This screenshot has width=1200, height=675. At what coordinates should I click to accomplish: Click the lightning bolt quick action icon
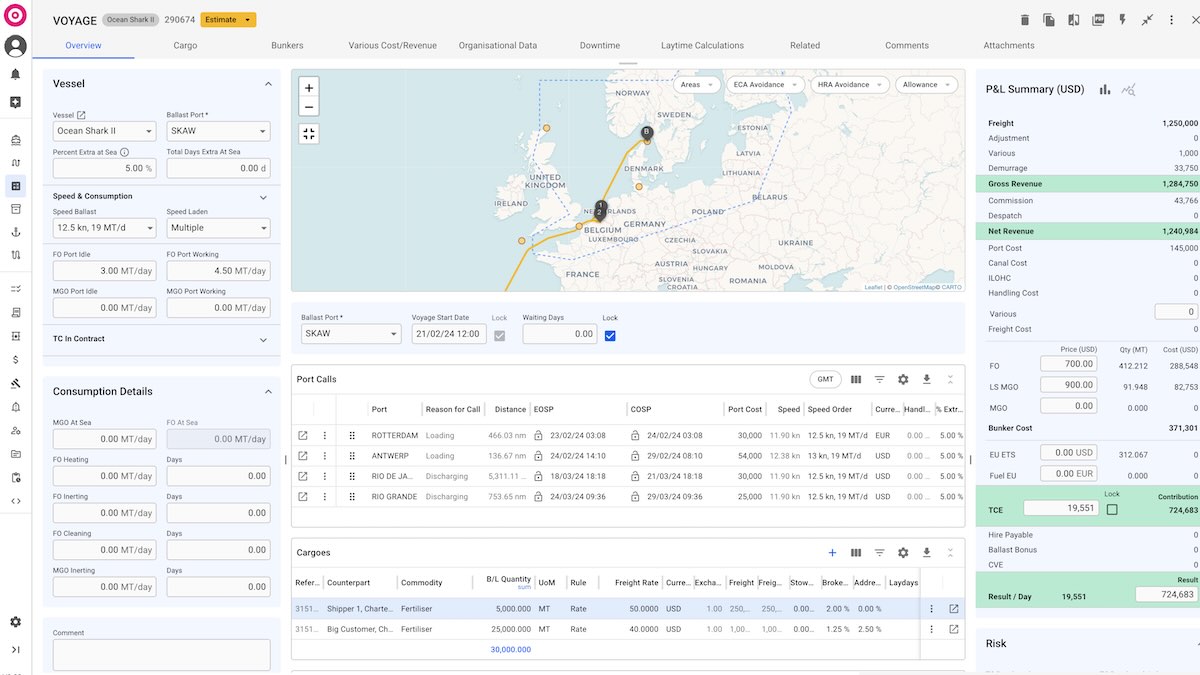(1122, 20)
